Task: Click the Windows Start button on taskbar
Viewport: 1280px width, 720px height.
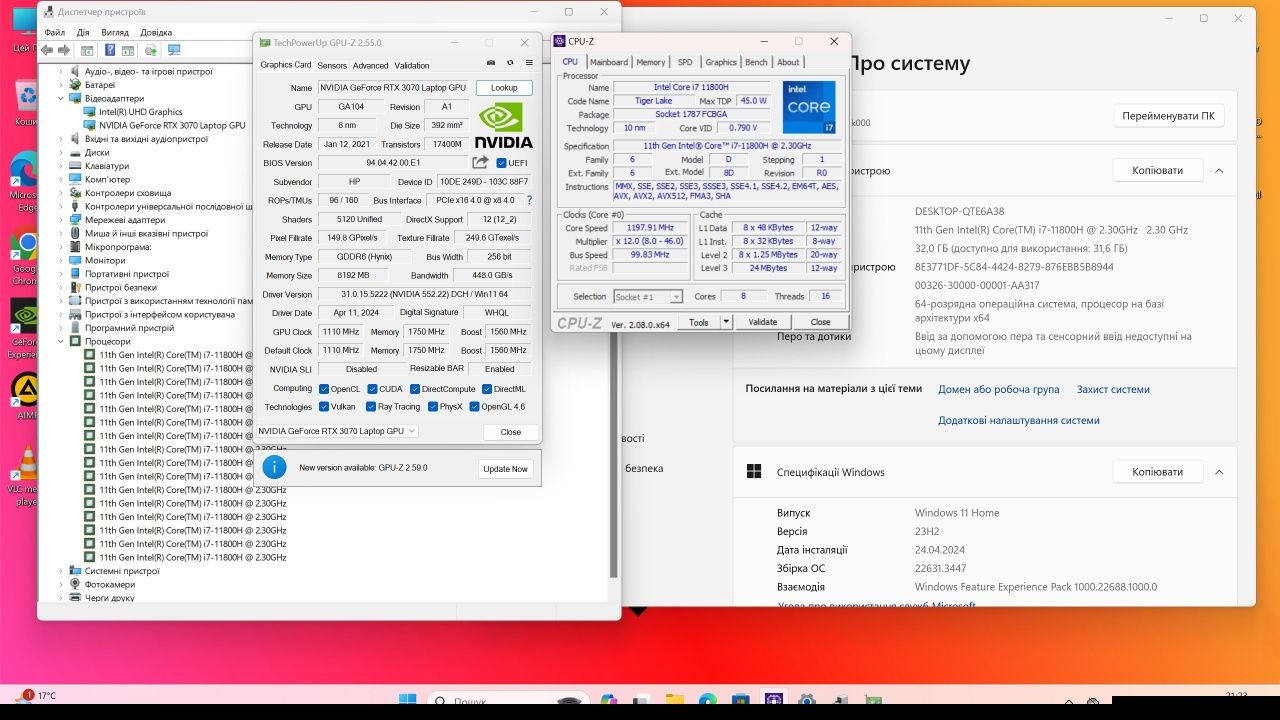Action: (408, 699)
